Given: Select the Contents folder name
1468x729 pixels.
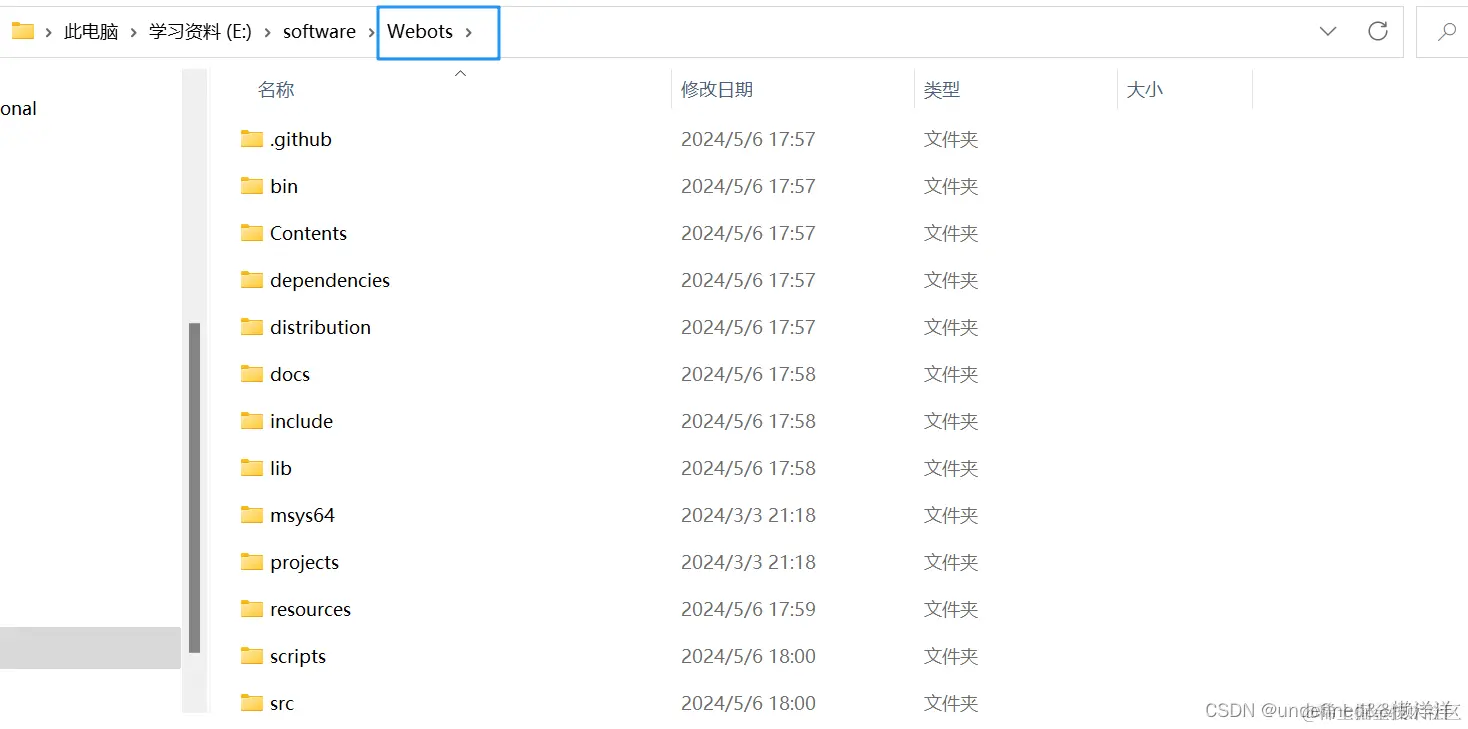Looking at the screenshot, I should pos(308,233).
